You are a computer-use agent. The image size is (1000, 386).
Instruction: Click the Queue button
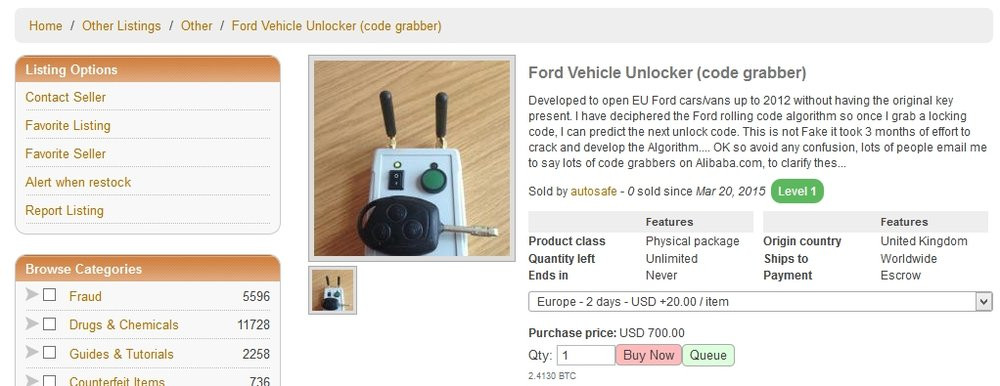click(708, 355)
